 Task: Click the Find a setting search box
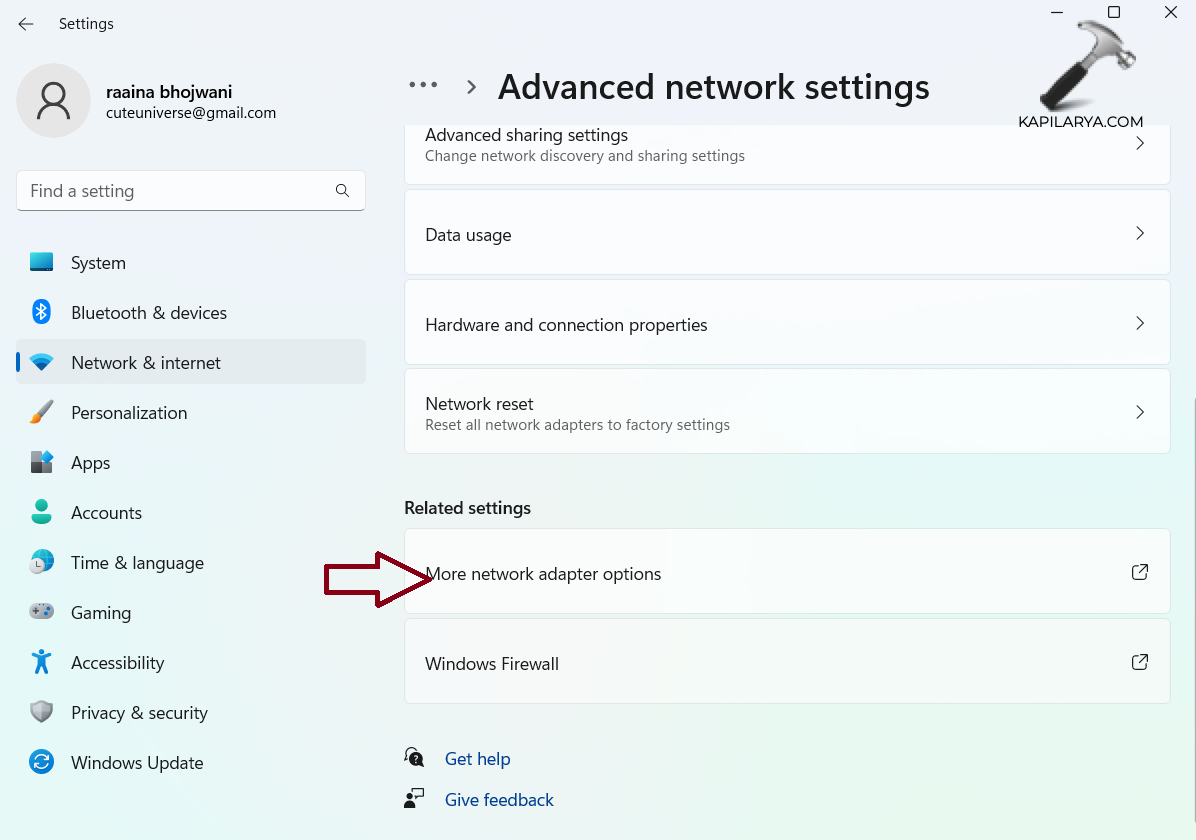(x=180, y=191)
